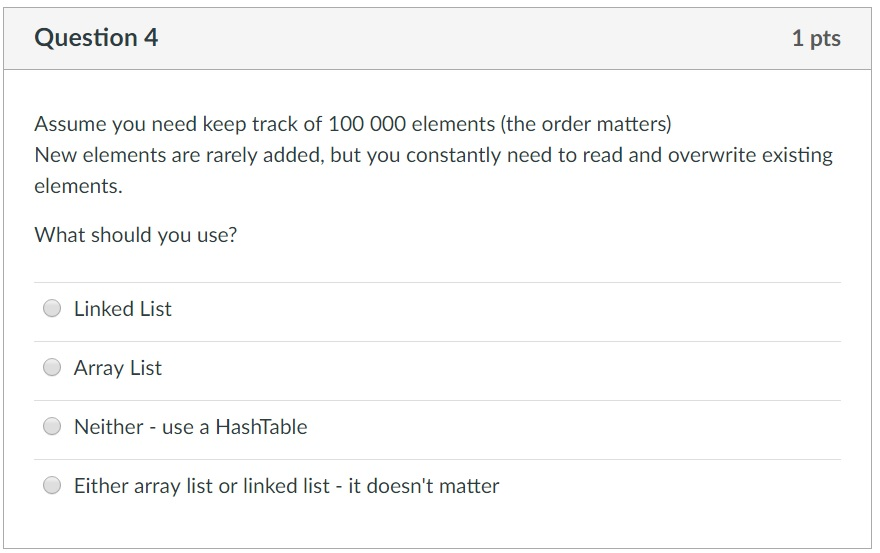The width and height of the screenshot is (880, 553).
Task: Select the Linked List radio button
Action: 52,309
